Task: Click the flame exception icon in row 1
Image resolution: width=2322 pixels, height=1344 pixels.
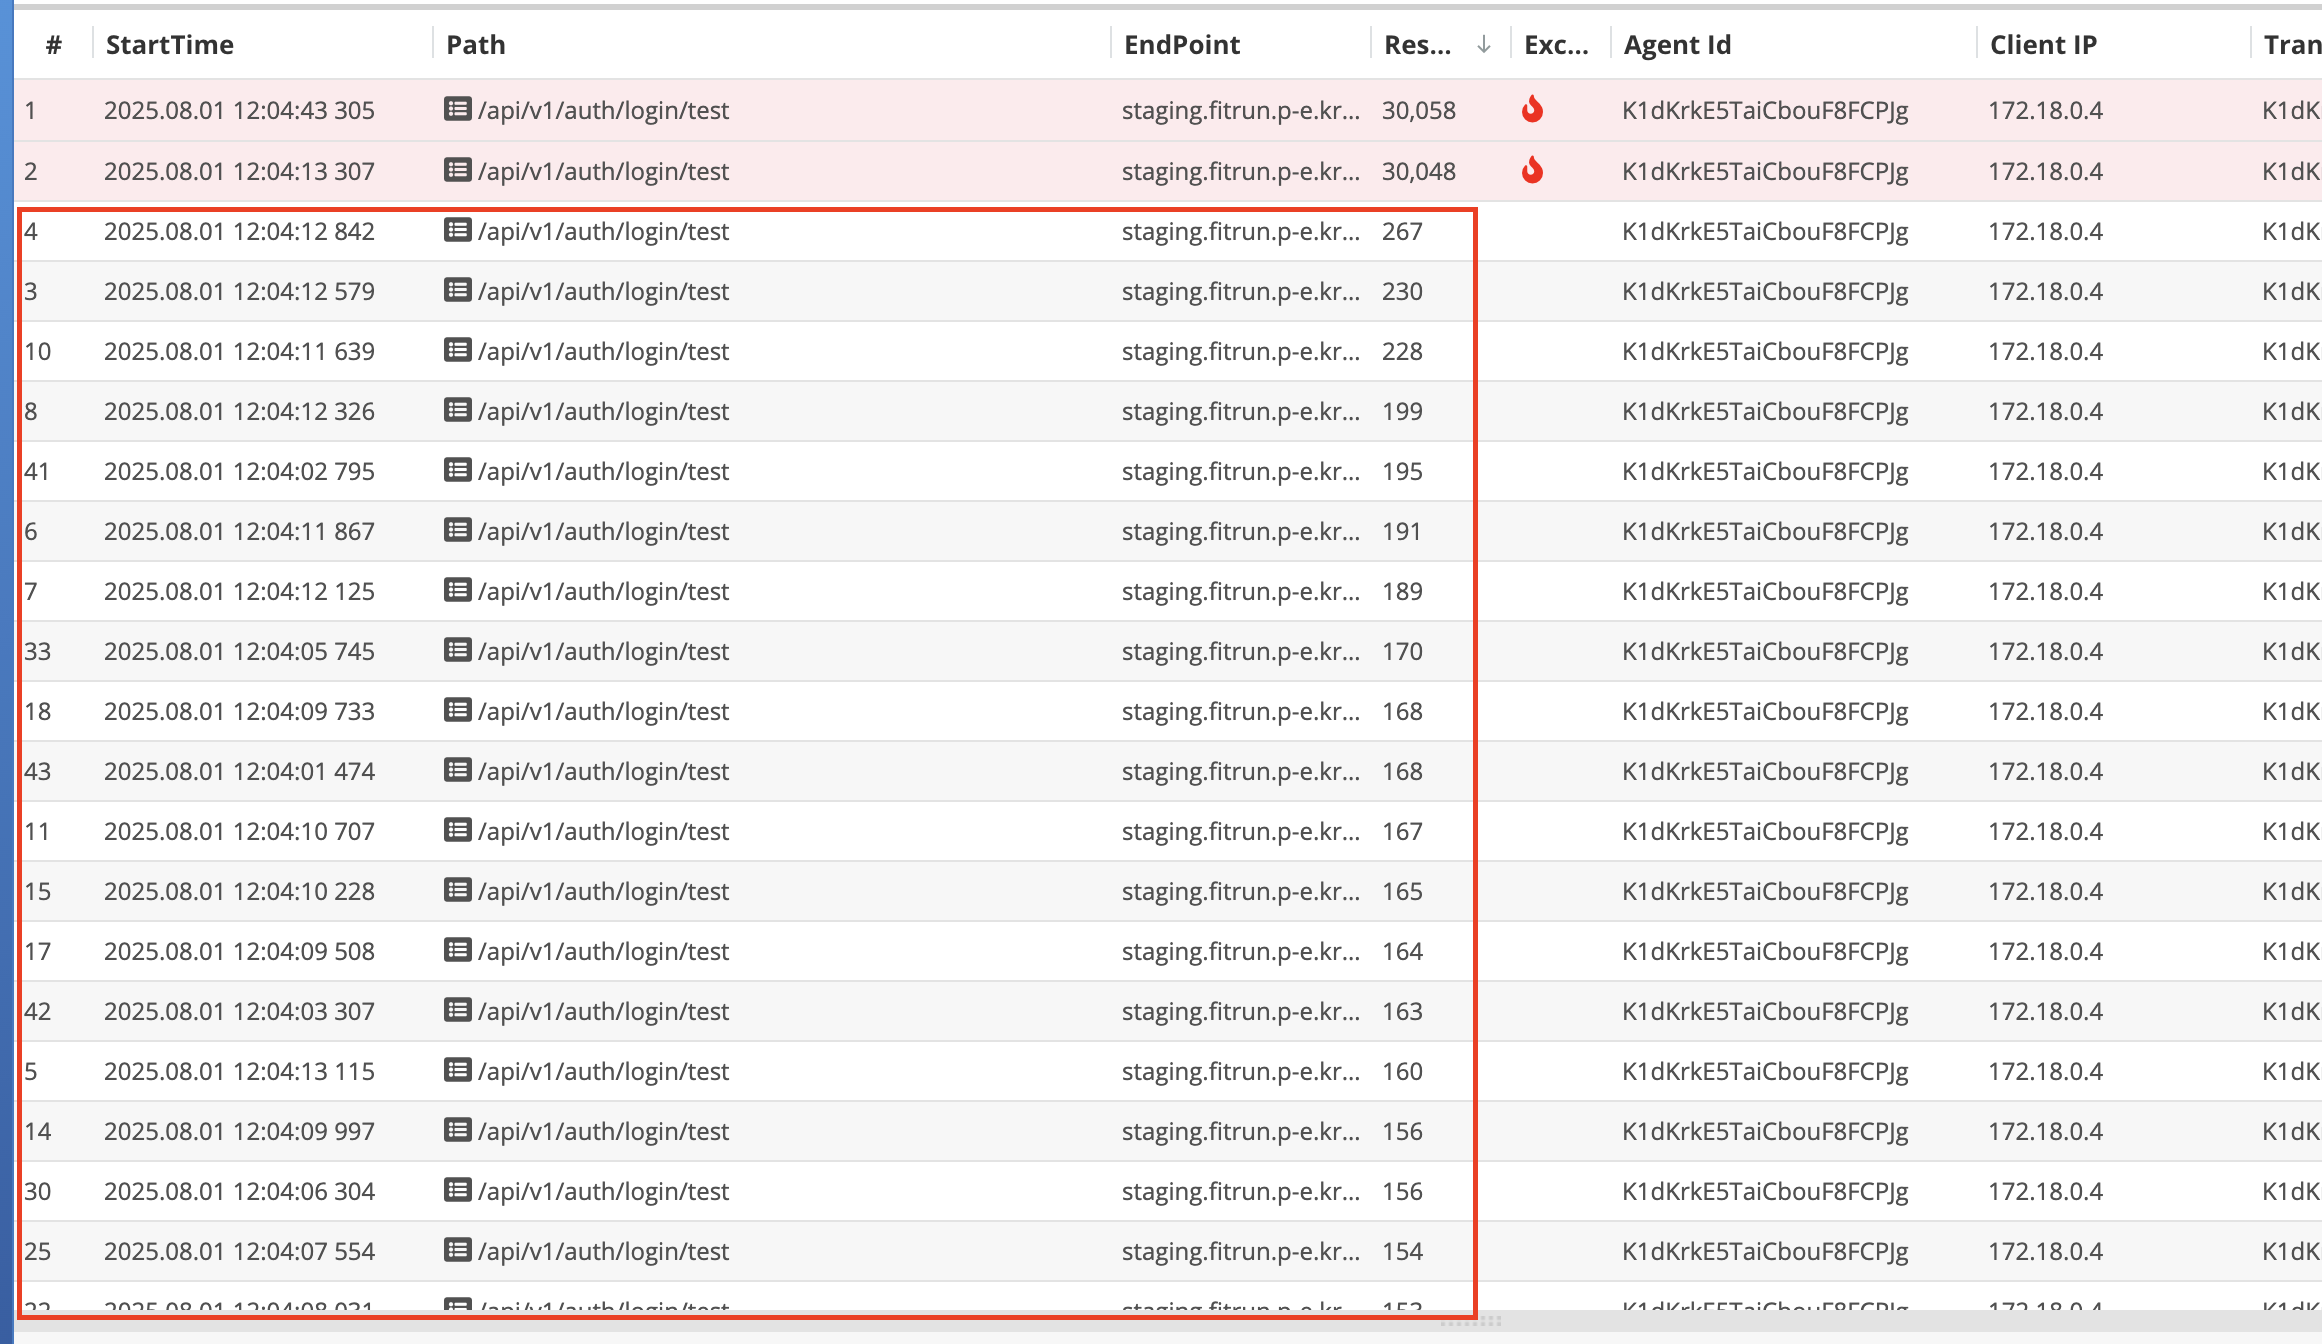Action: (x=1531, y=109)
